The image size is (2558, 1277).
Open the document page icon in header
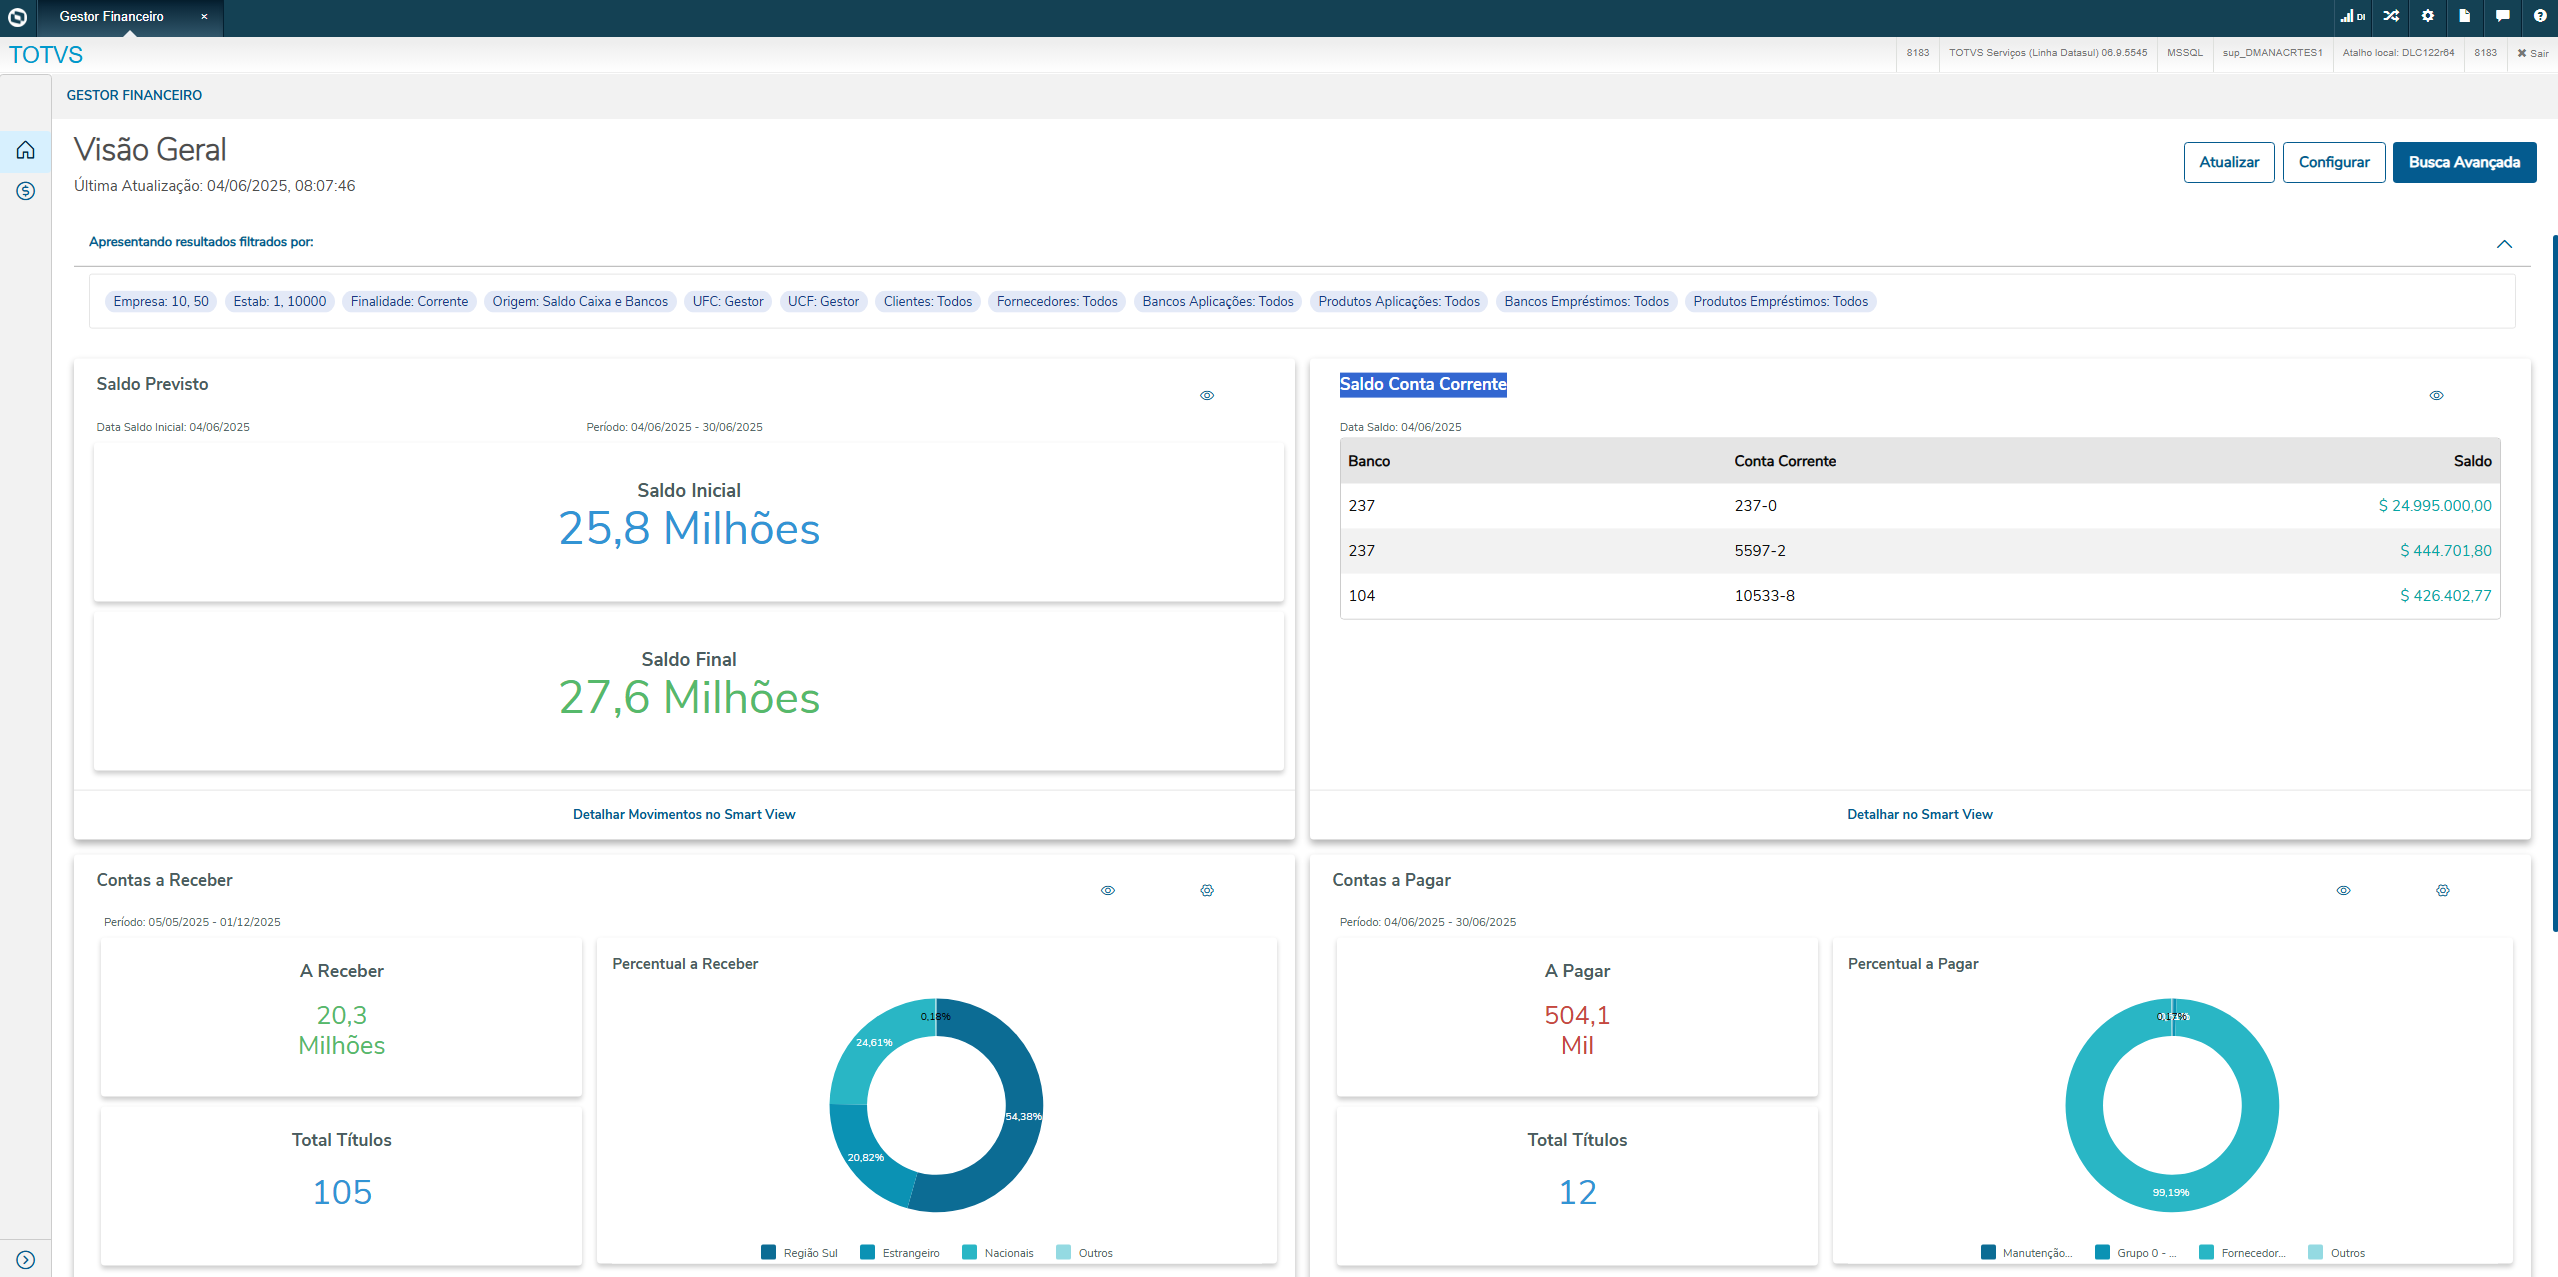[x=2465, y=16]
